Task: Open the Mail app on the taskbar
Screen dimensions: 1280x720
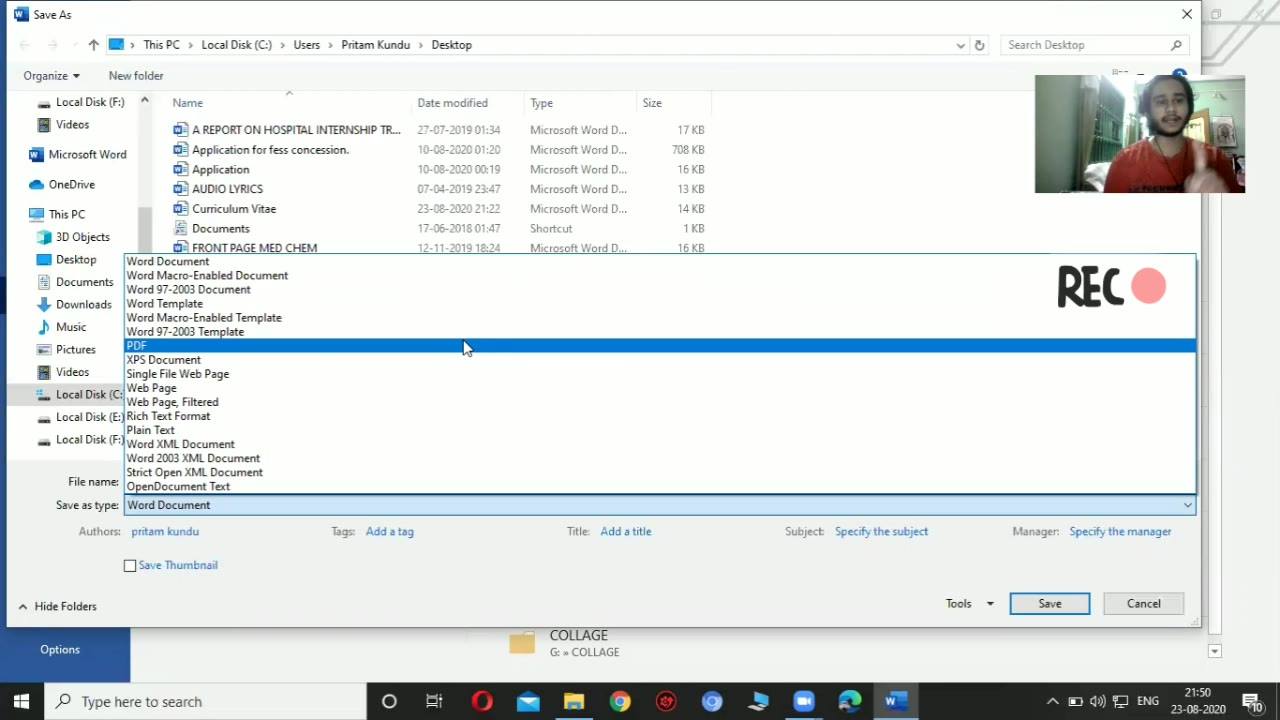Action: (528, 701)
